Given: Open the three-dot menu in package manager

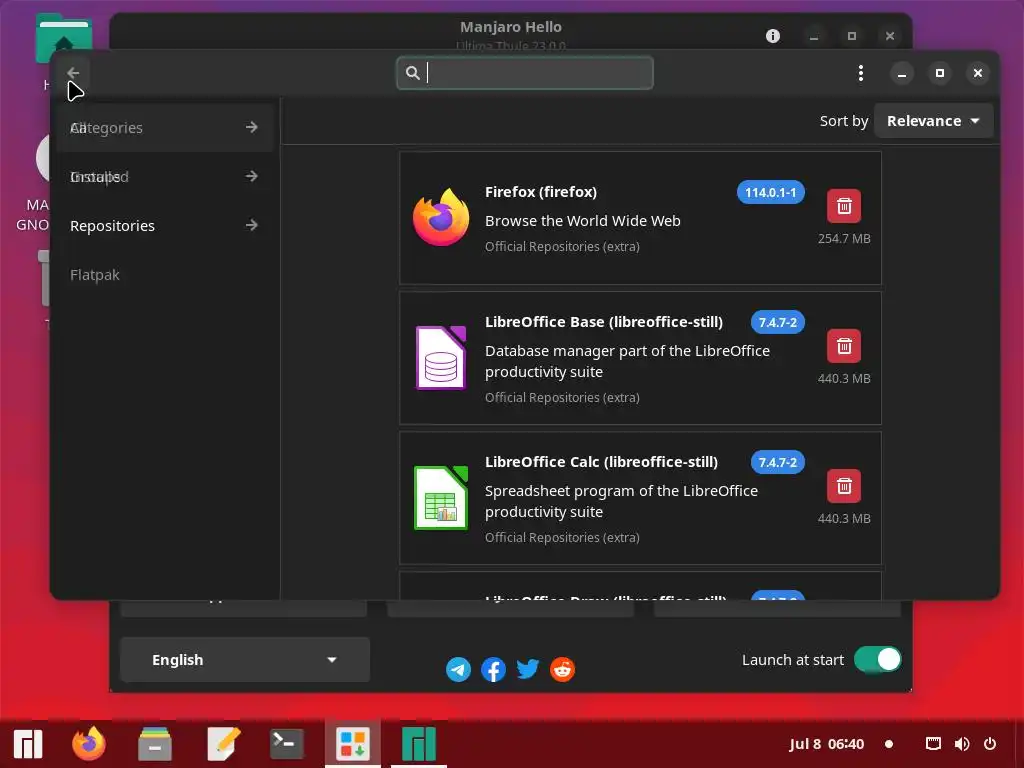Looking at the screenshot, I should click(861, 73).
